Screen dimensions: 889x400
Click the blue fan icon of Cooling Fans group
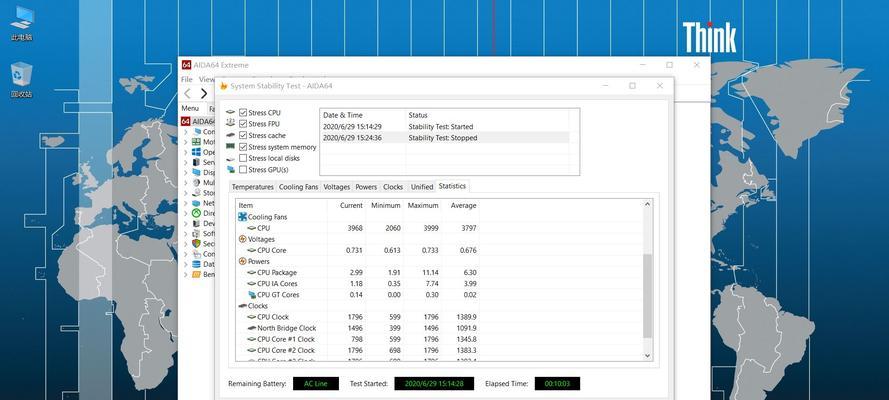[242, 217]
